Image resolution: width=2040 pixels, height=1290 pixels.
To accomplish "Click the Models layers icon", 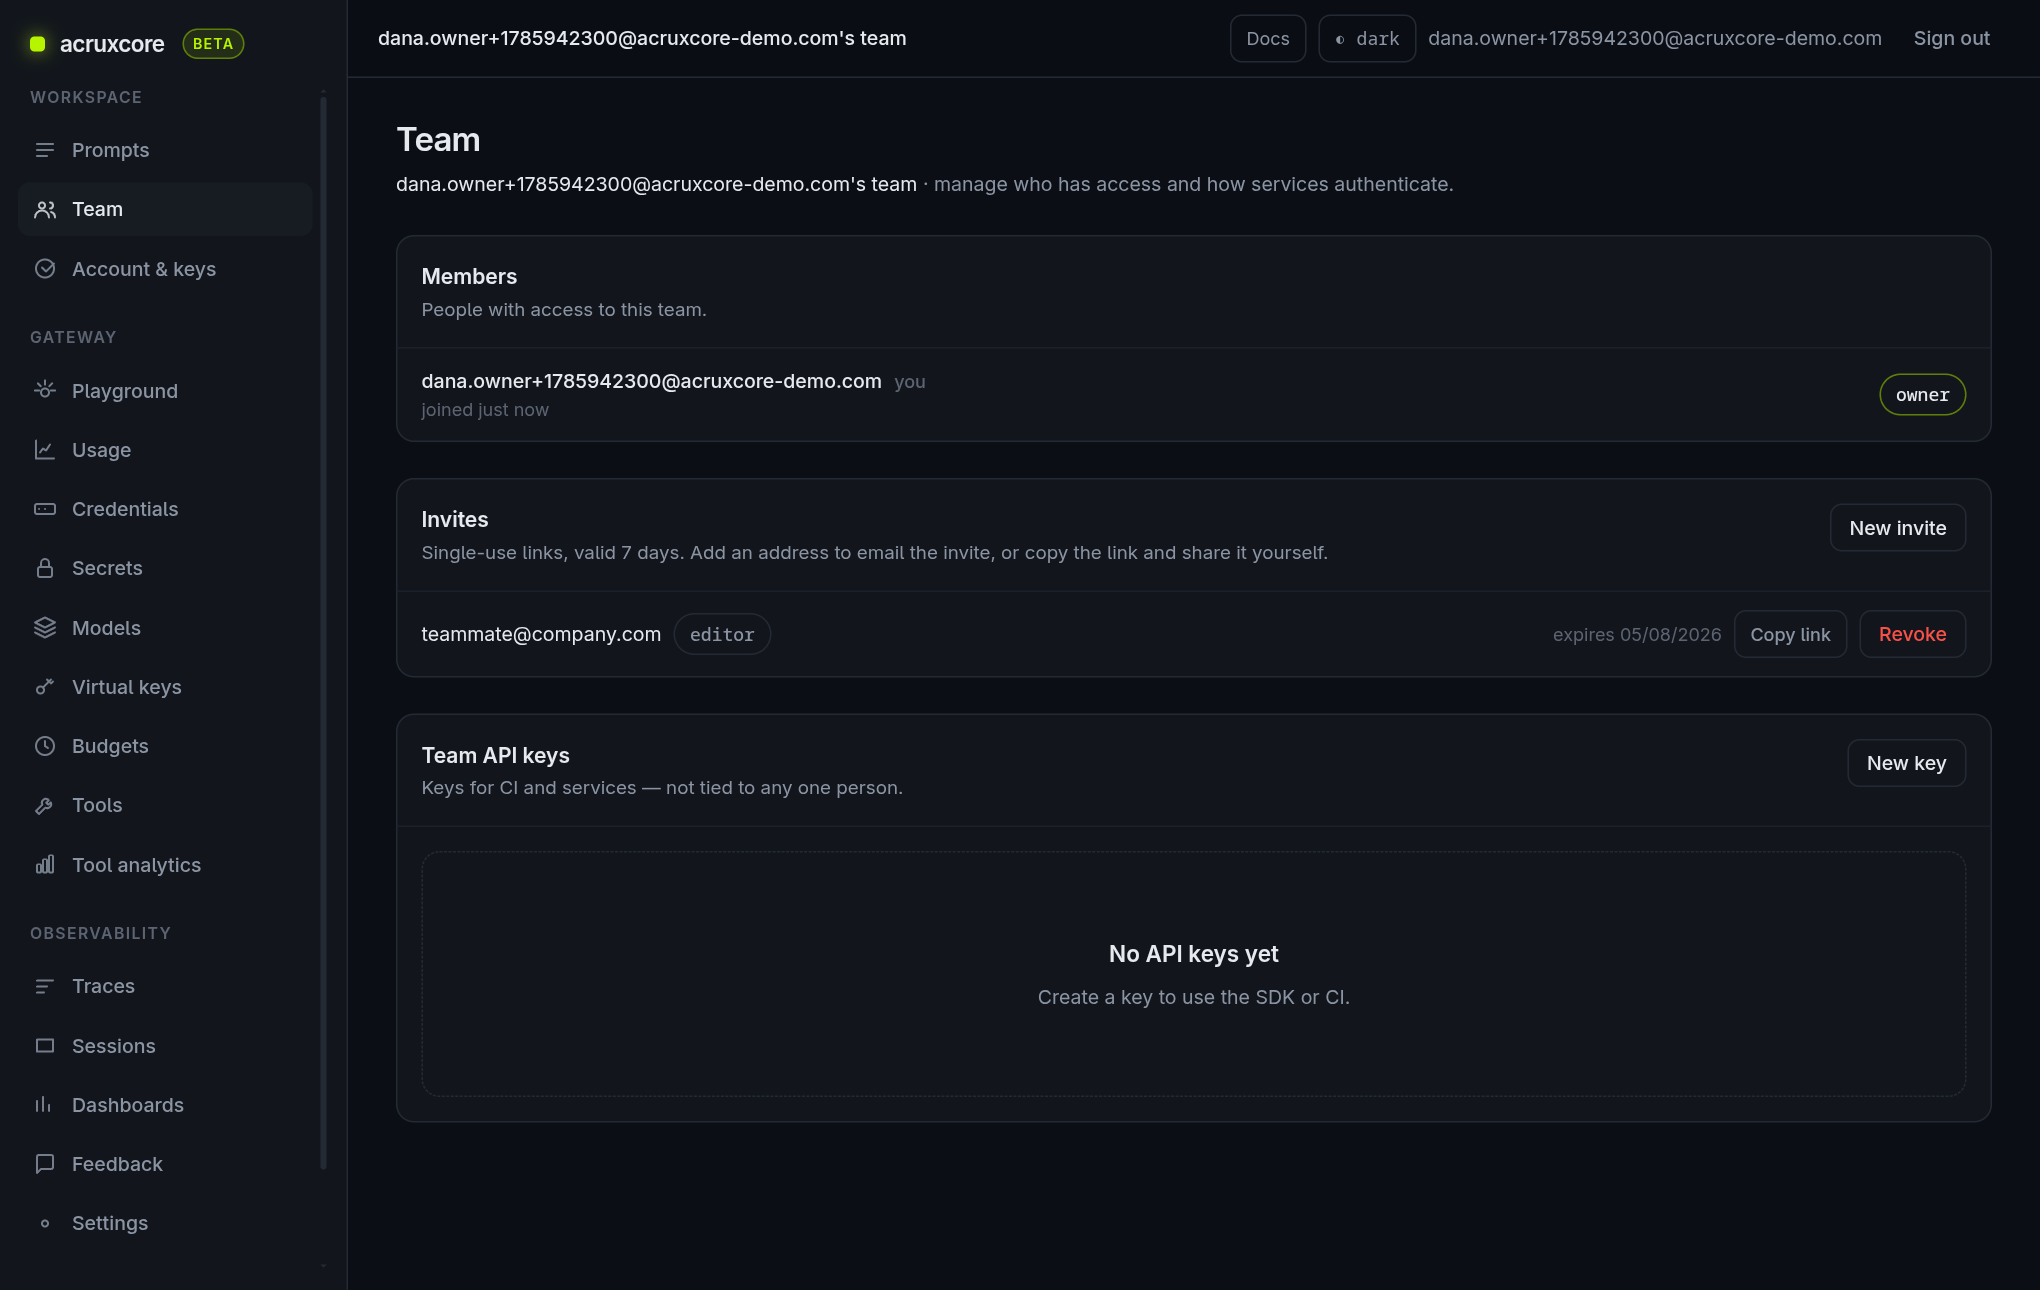I will (45, 628).
